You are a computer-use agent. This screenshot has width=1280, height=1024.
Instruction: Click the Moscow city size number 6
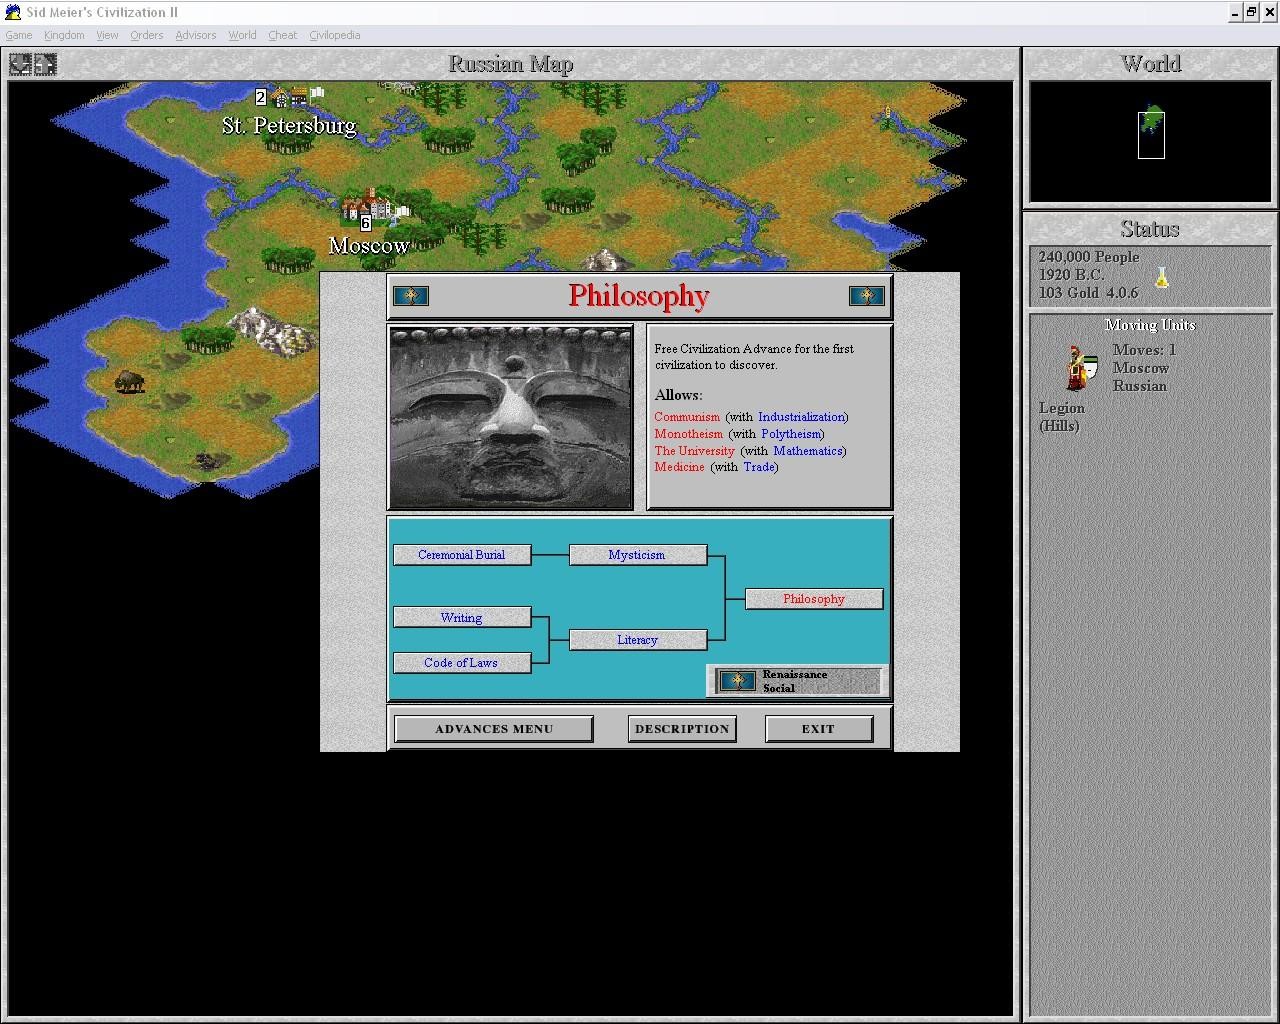(x=366, y=224)
